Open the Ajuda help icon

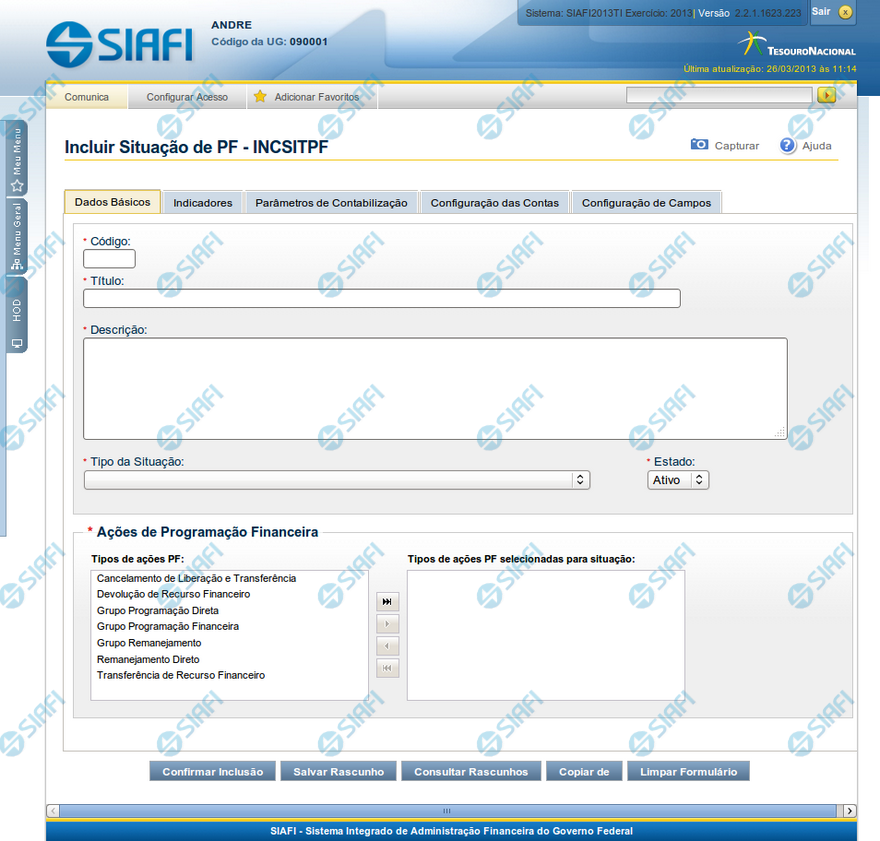(x=788, y=145)
